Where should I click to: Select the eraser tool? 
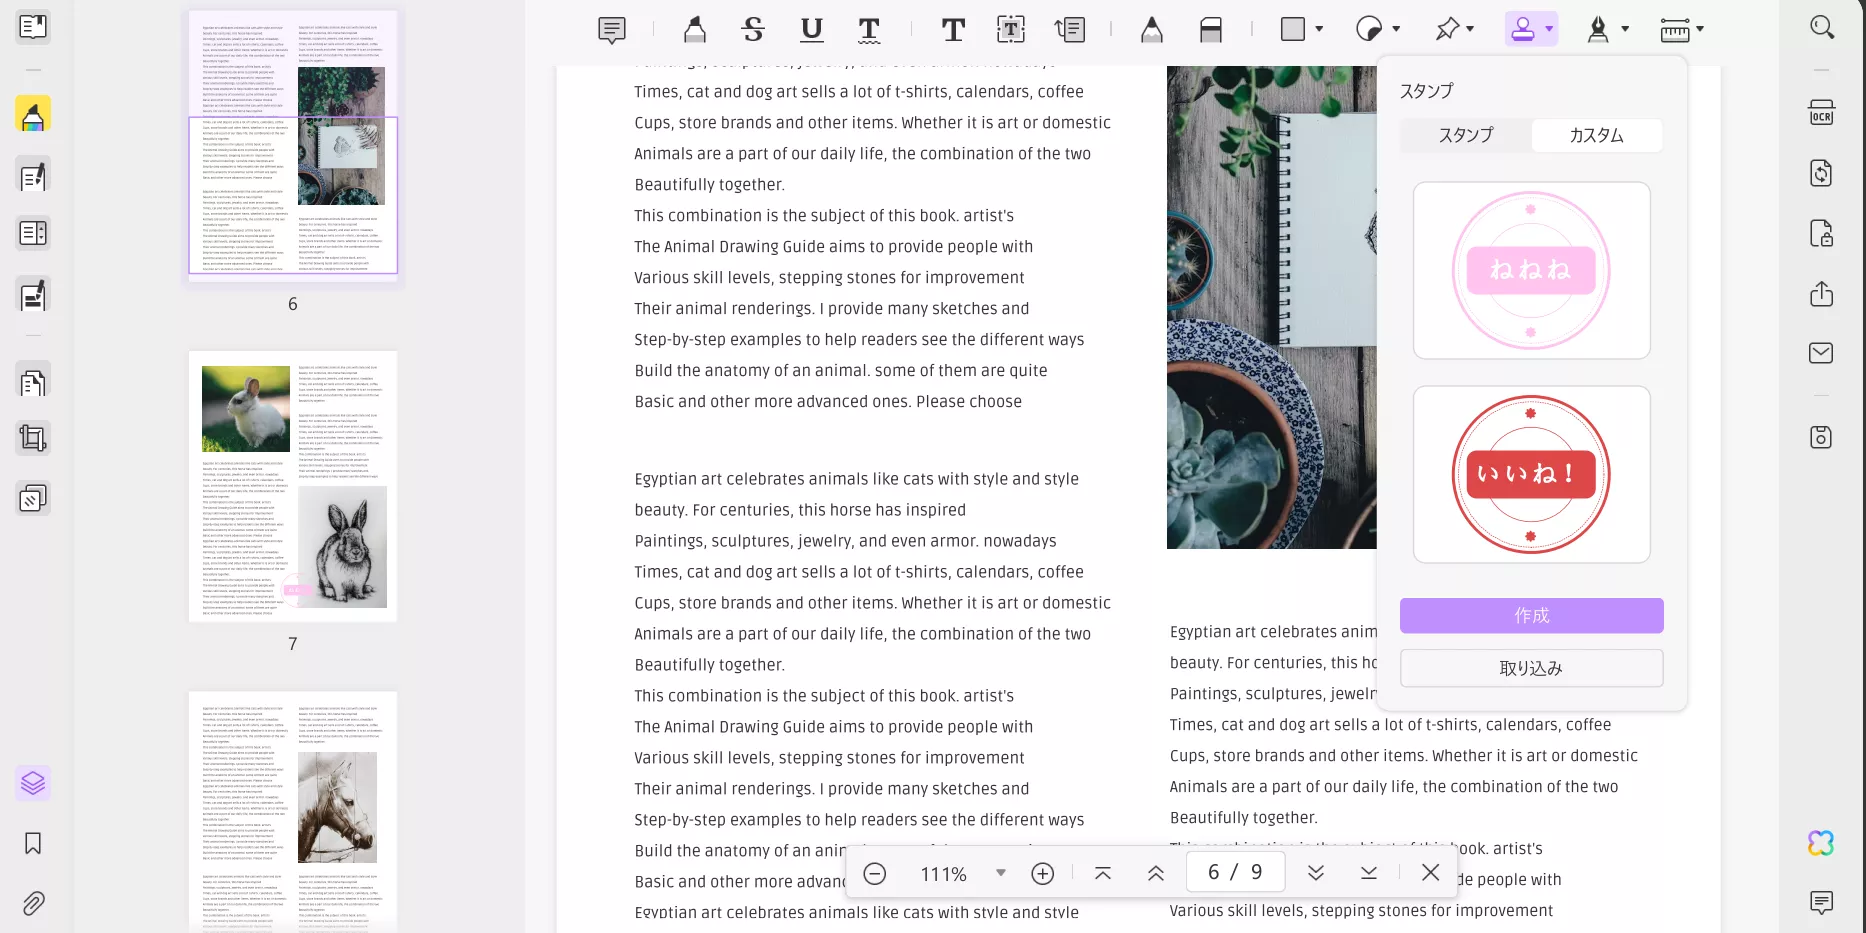click(1210, 30)
